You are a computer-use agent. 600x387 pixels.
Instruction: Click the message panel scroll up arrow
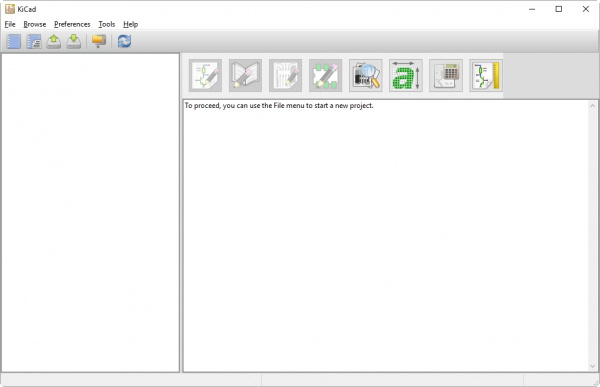point(592,105)
